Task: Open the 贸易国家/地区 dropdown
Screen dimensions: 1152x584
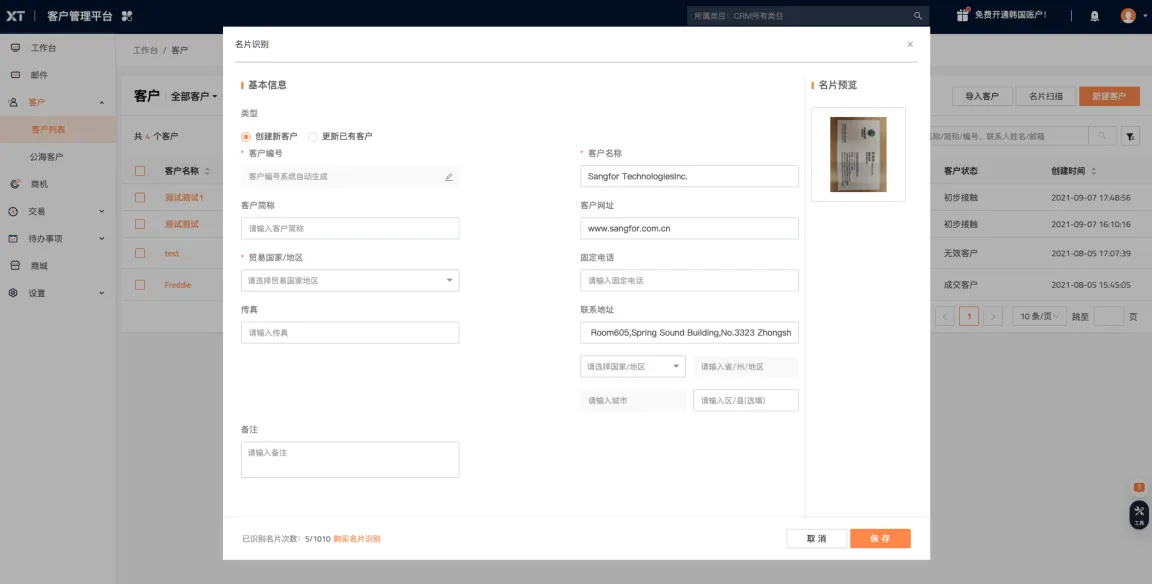Action: (x=350, y=281)
